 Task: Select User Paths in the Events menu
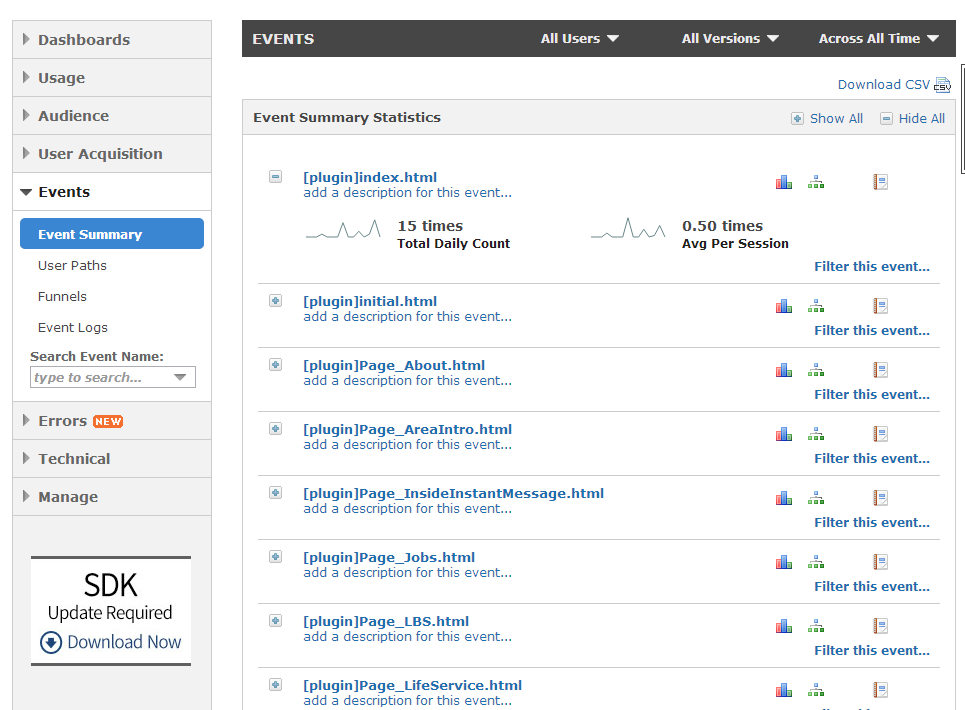pos(72,266)
